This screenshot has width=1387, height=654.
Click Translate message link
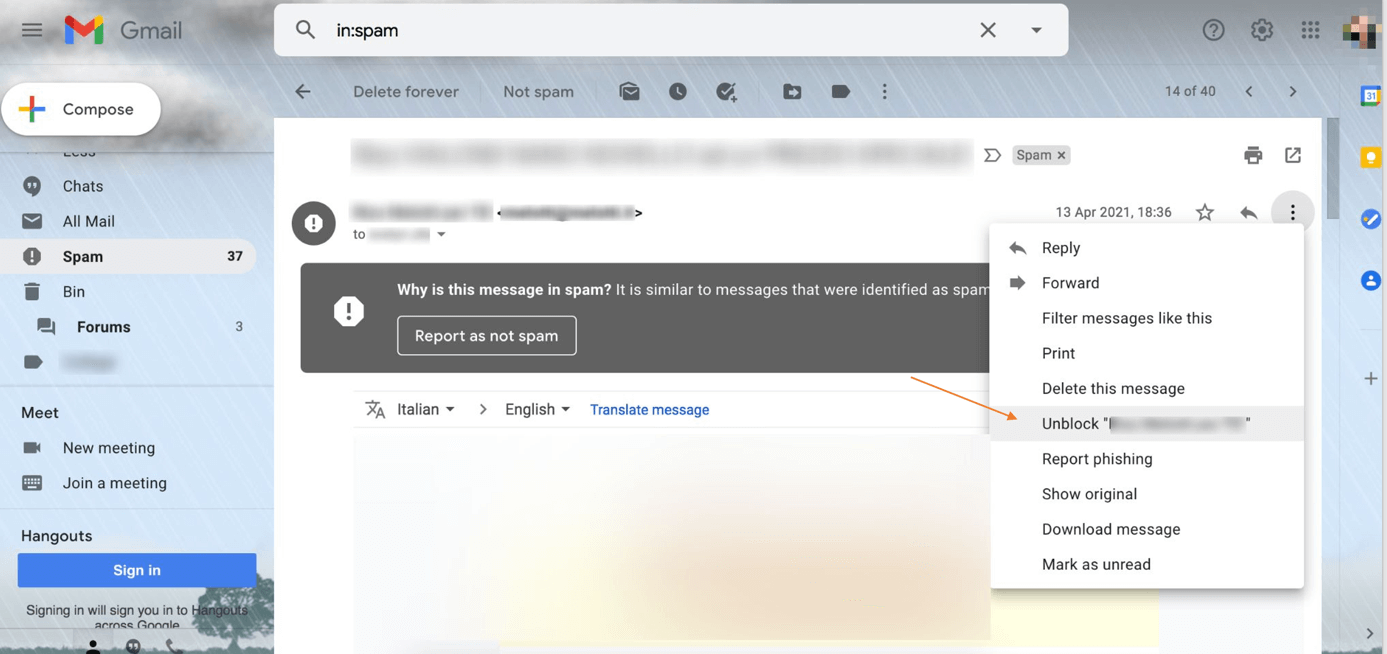(649, 410)
